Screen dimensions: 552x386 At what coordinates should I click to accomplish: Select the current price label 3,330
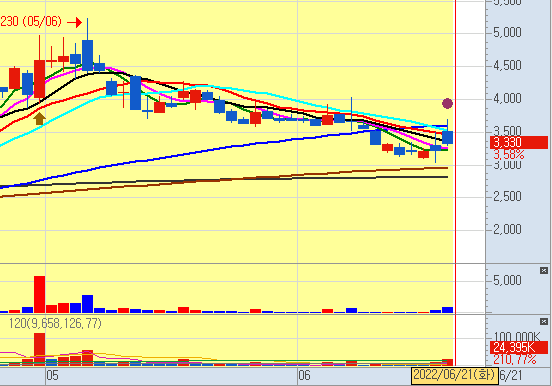click(x=519, y=143)
